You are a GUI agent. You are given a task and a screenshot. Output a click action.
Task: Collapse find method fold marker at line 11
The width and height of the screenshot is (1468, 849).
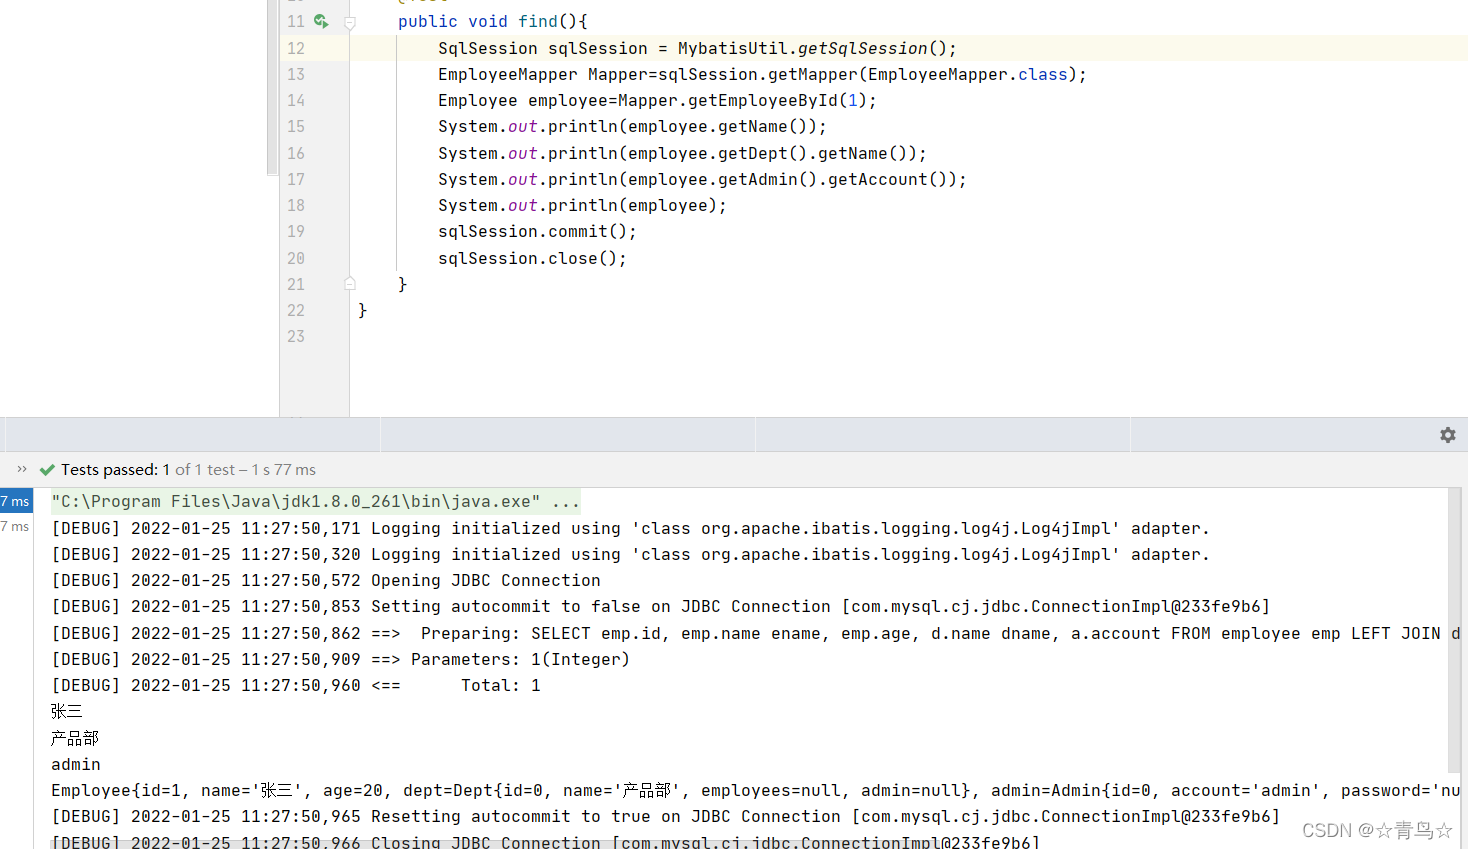tap(350, 22)
